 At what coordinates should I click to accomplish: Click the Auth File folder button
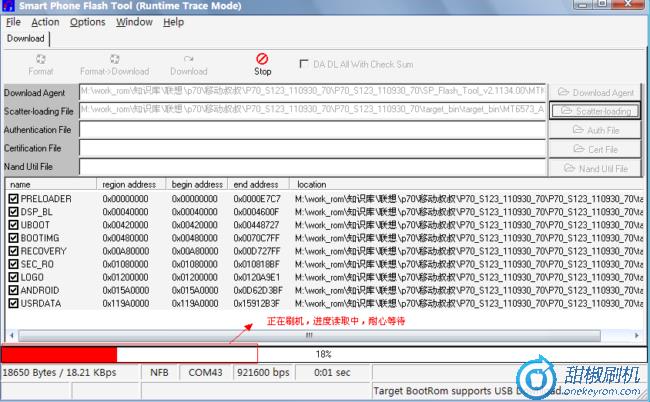[595, 130]
